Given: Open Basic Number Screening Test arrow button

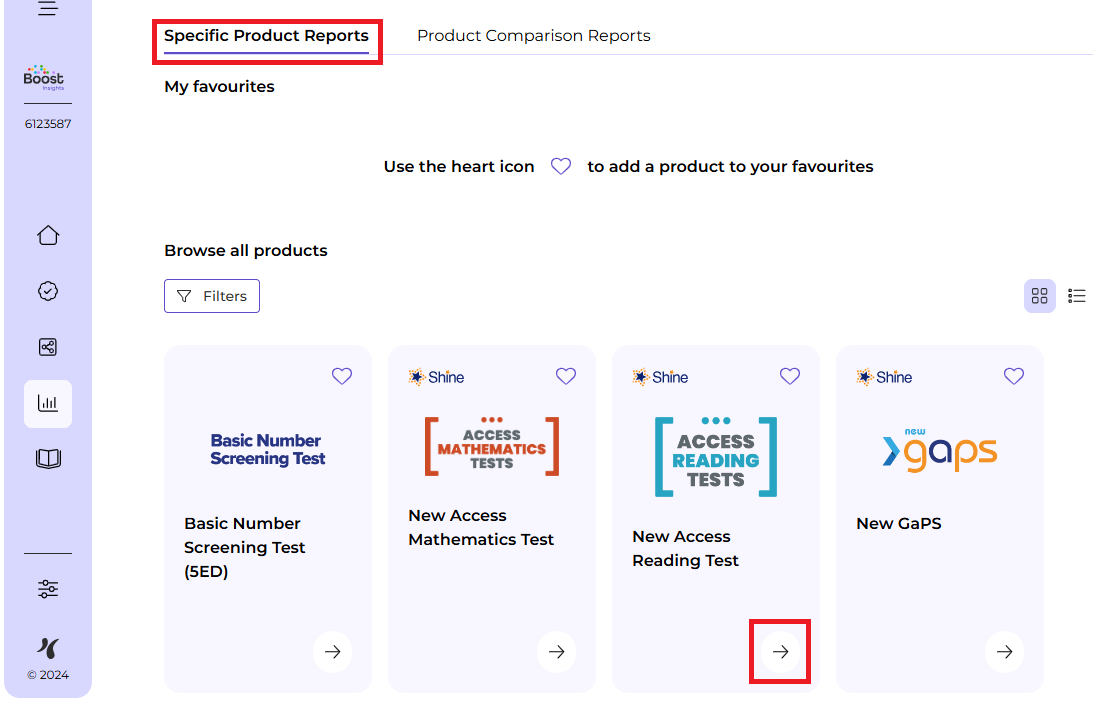Looking at the screenshot, I should pyautogui.click(x=333, y=652).
